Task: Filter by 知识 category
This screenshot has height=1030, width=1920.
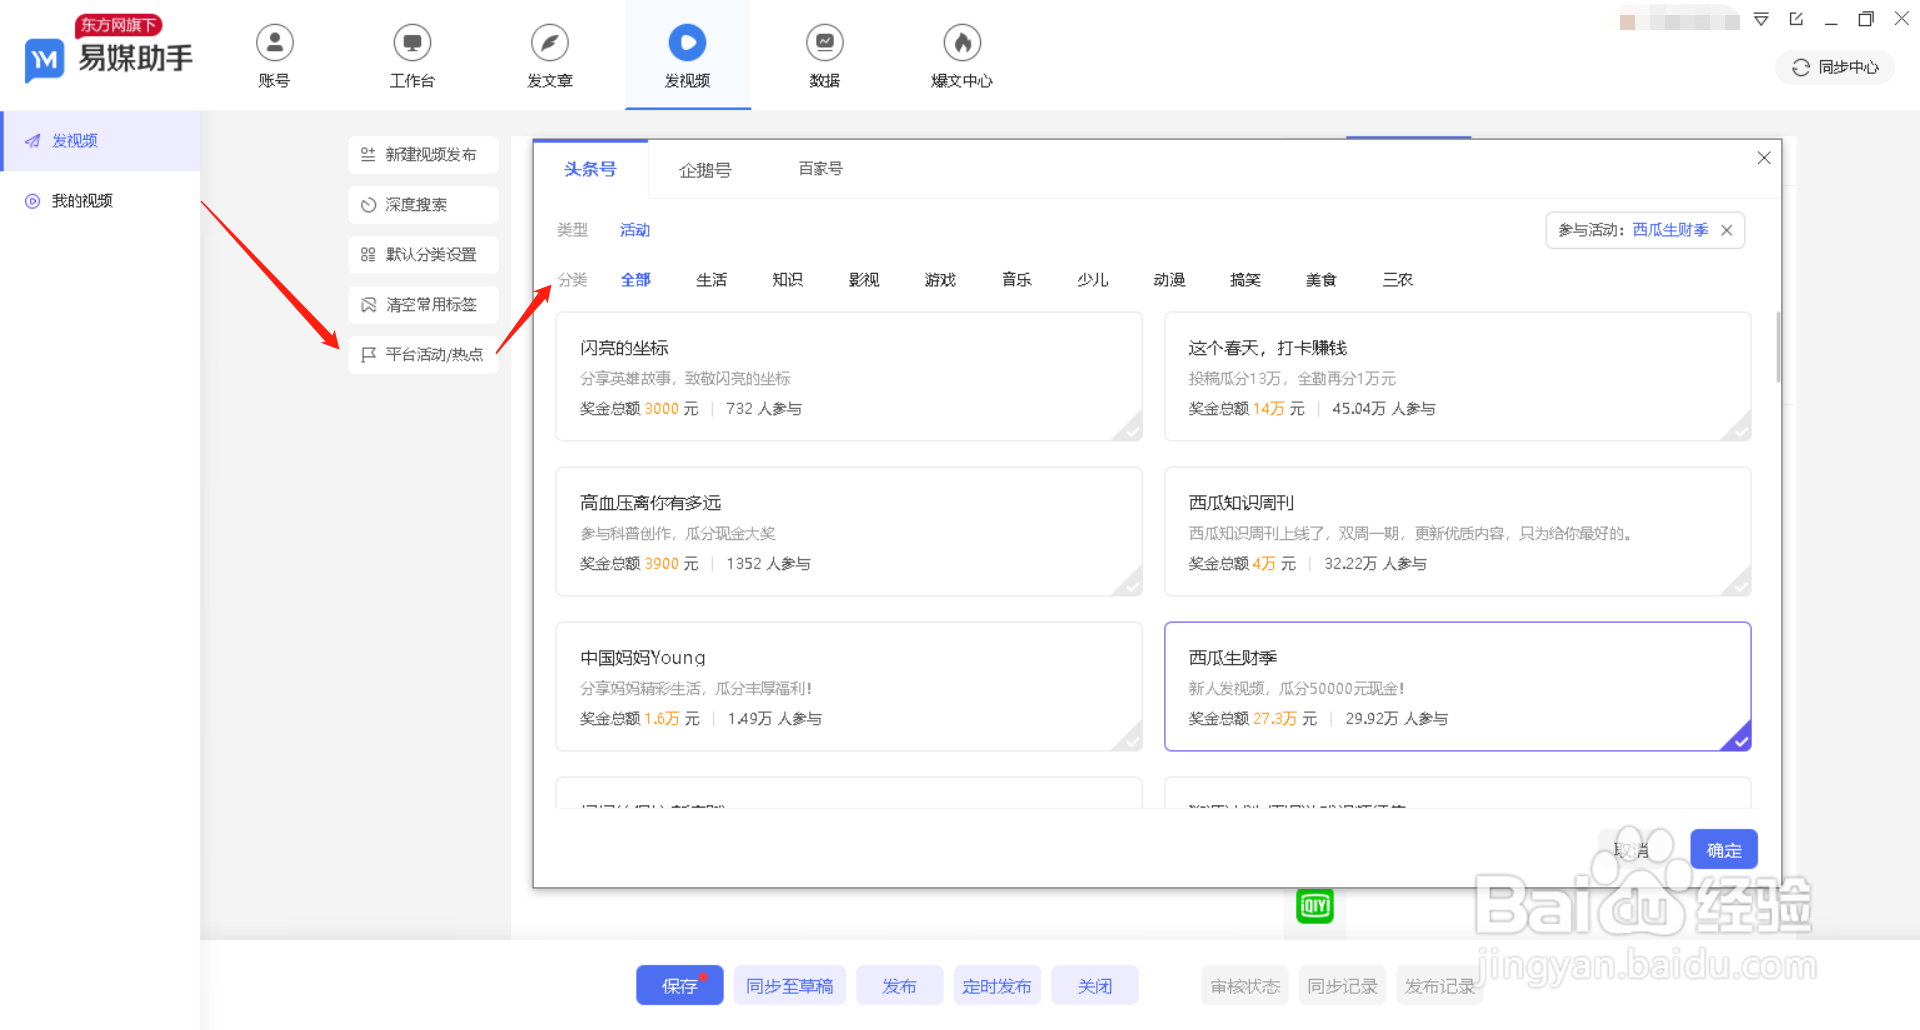Action: click(787, 280)
